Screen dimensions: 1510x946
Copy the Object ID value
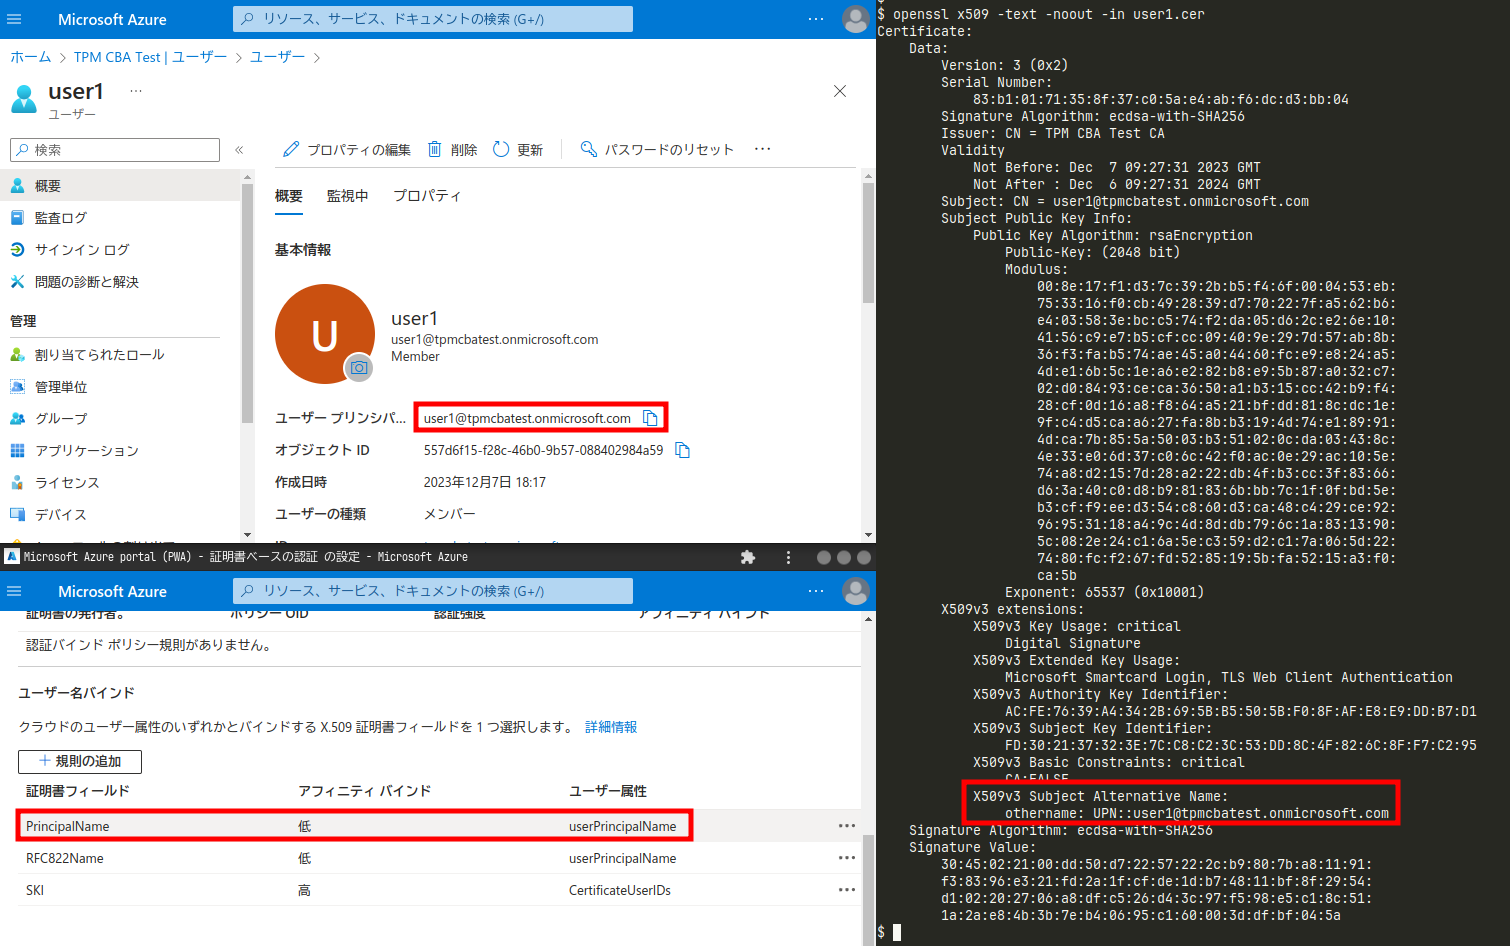coord(682,450)
